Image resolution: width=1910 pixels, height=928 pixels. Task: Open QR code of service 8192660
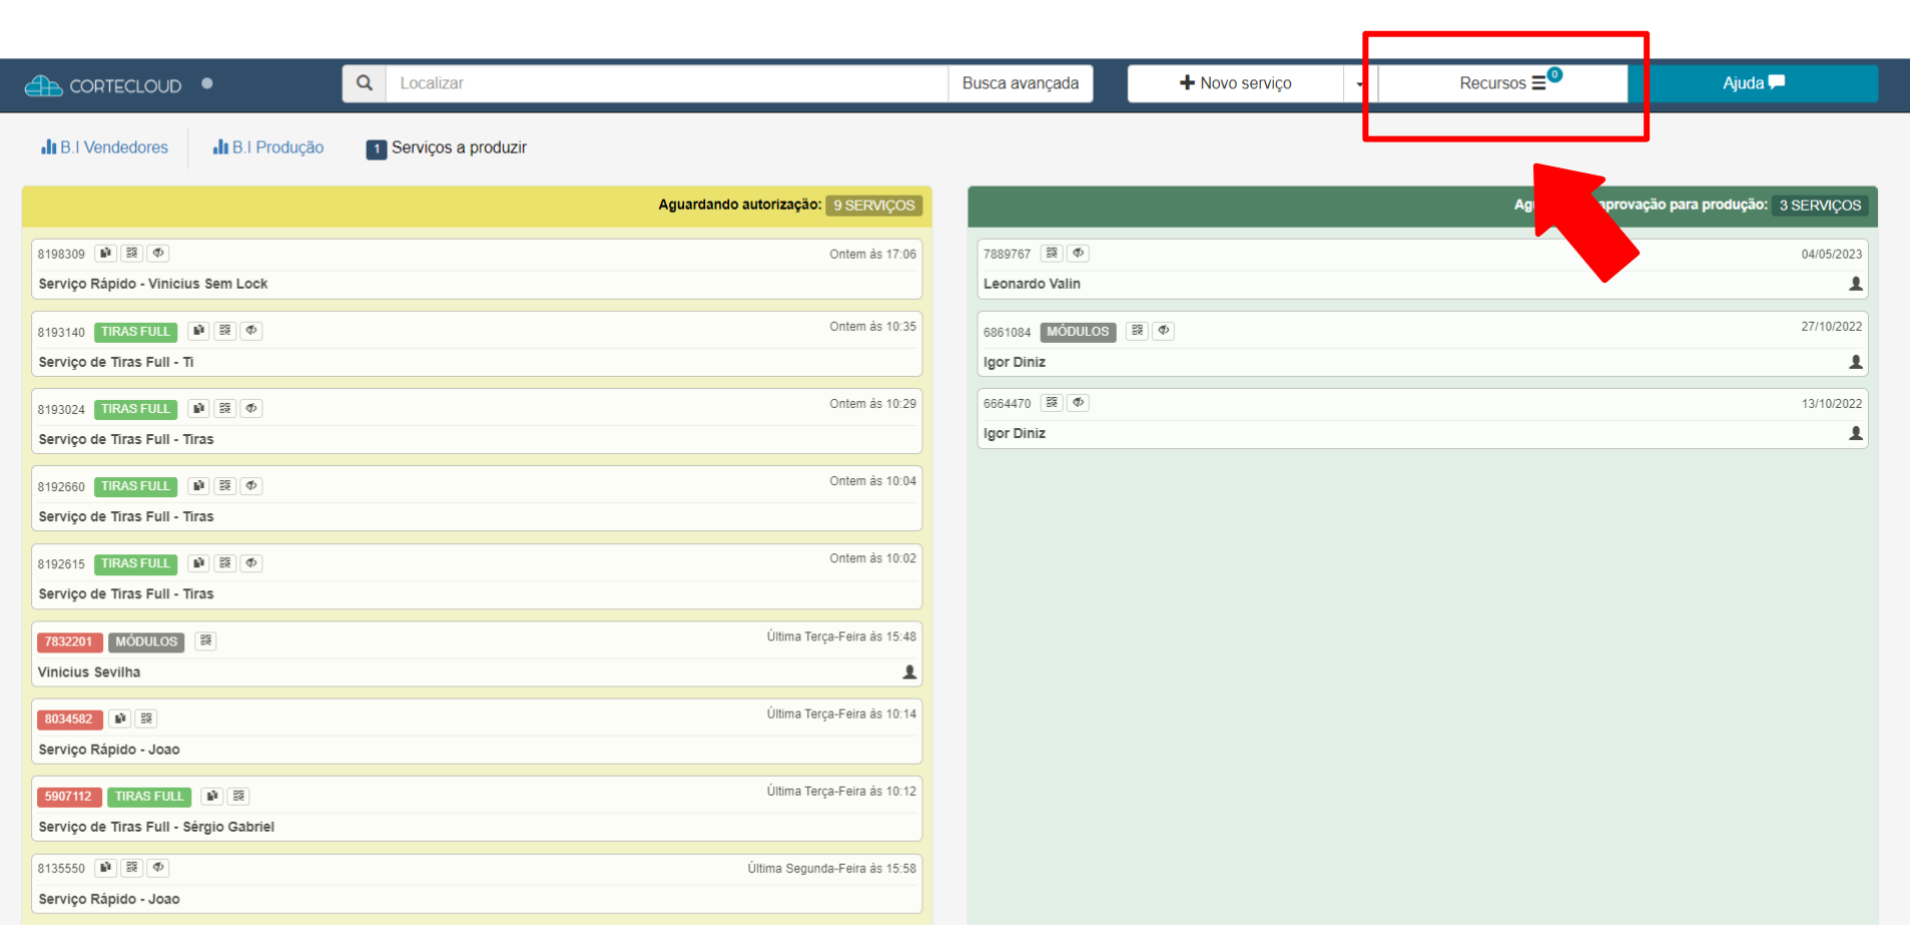point(225,485)
